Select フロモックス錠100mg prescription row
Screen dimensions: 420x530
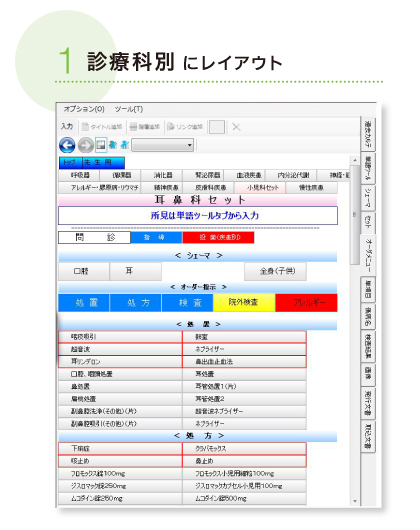(120, 474)
